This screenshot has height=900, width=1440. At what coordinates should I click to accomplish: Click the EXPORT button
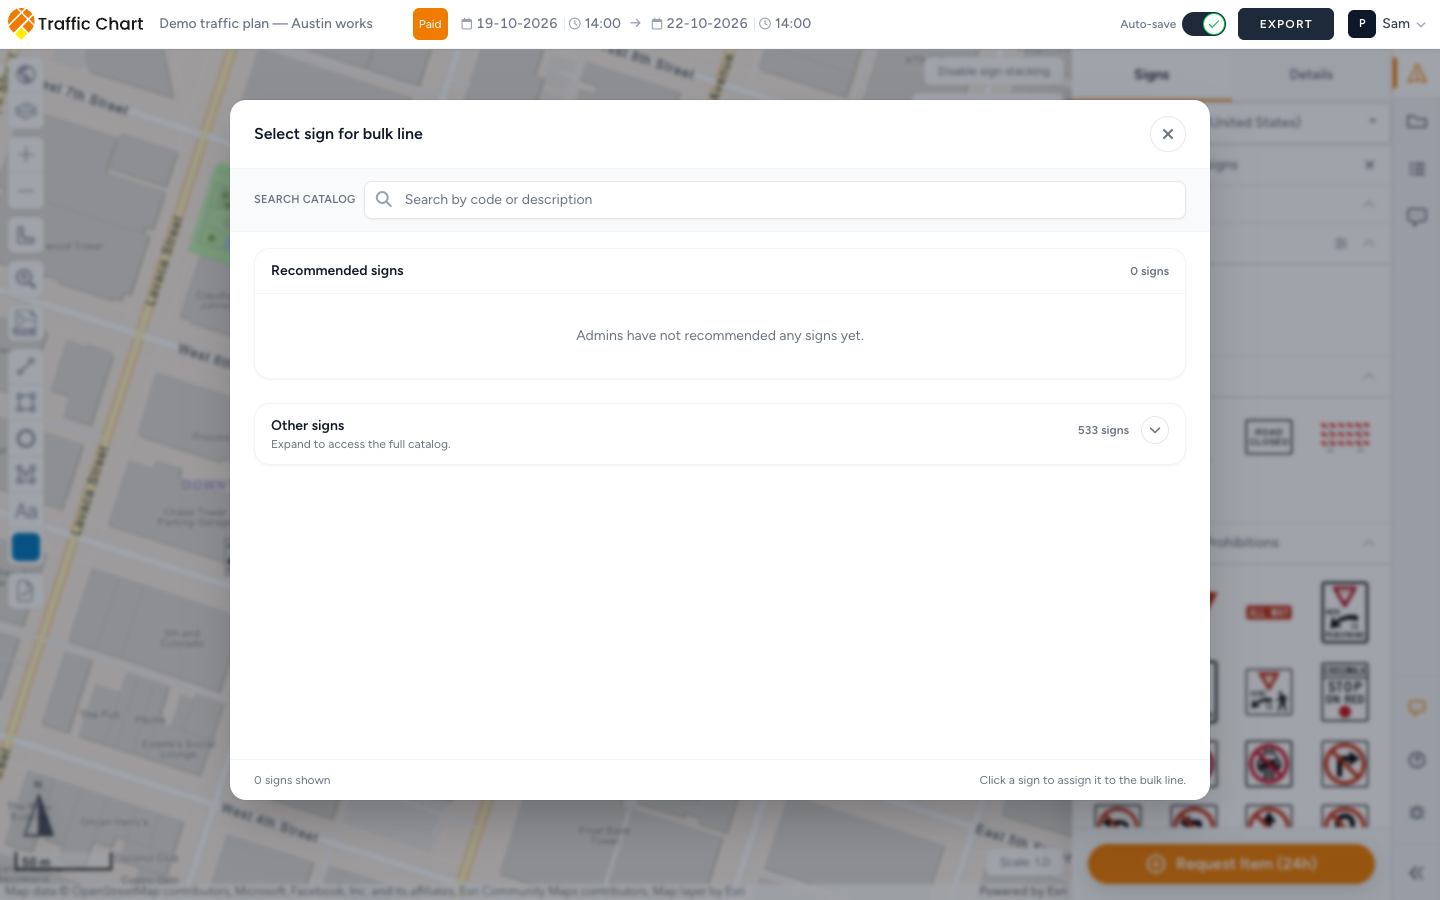click(x=1286, y=24)
